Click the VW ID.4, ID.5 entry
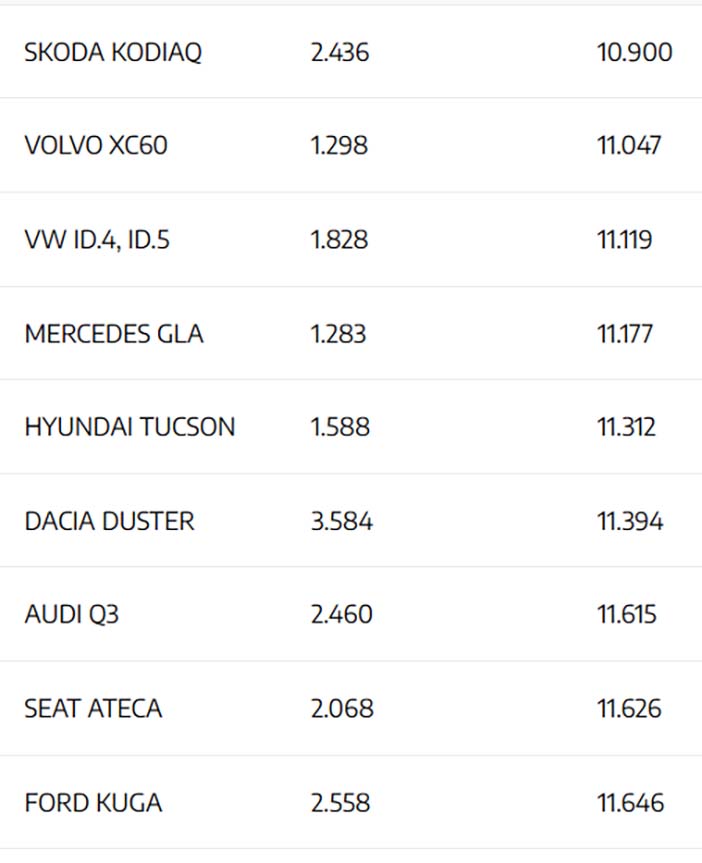 (x=97, y=240)
